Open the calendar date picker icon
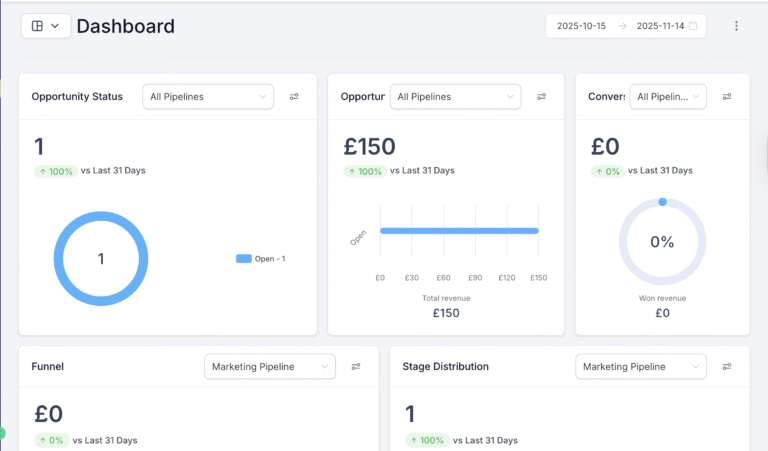This screenshot has width=768, height=451. click(x=693, y=26)
